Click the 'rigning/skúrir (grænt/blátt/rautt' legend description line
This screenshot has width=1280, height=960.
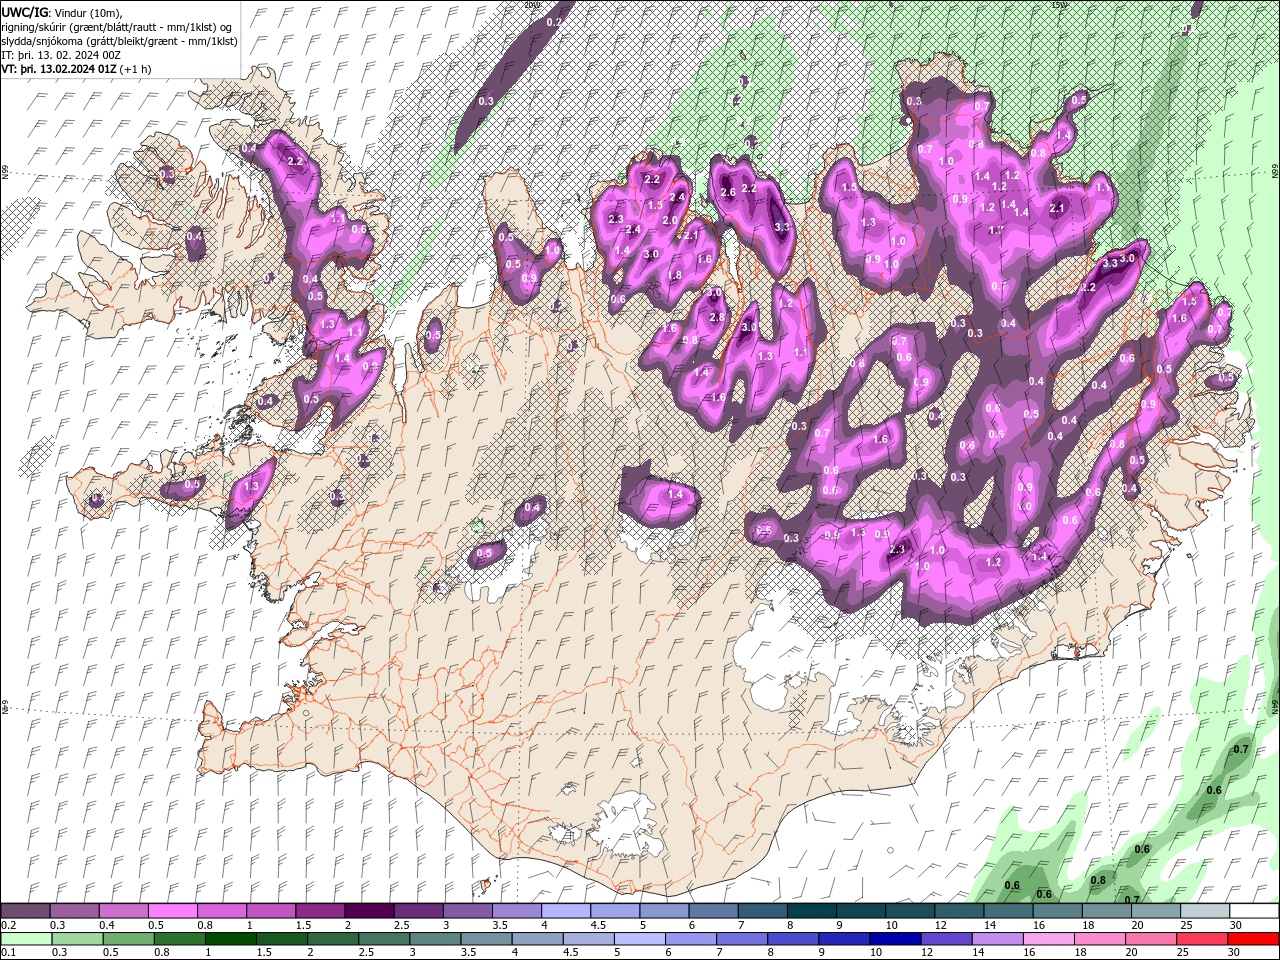coord(118,27)
